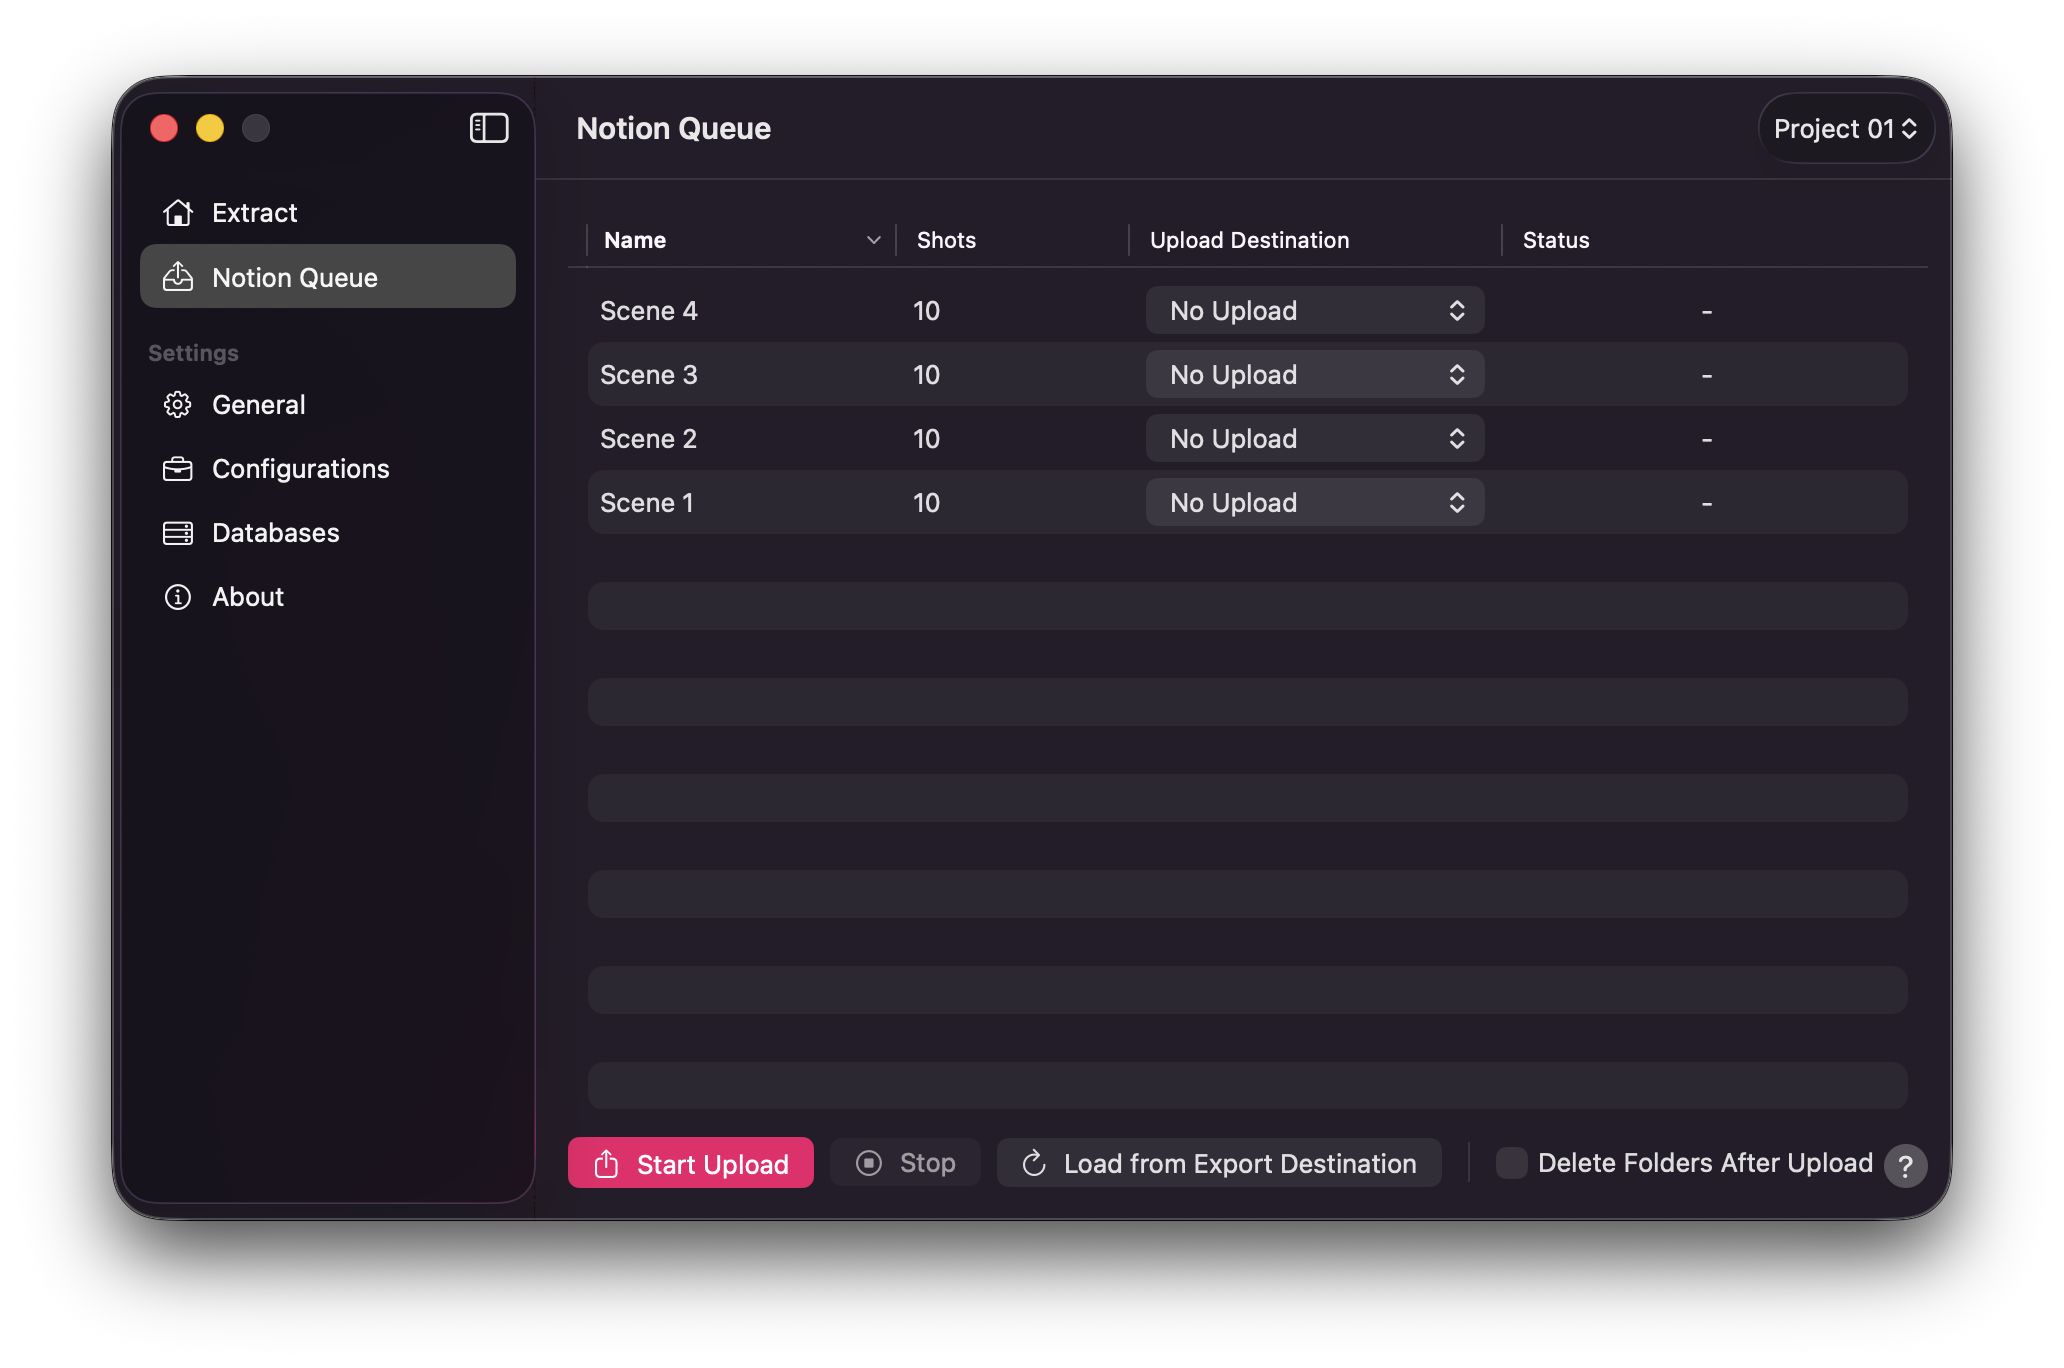Sort by Shots column header

tap(946, 240)
